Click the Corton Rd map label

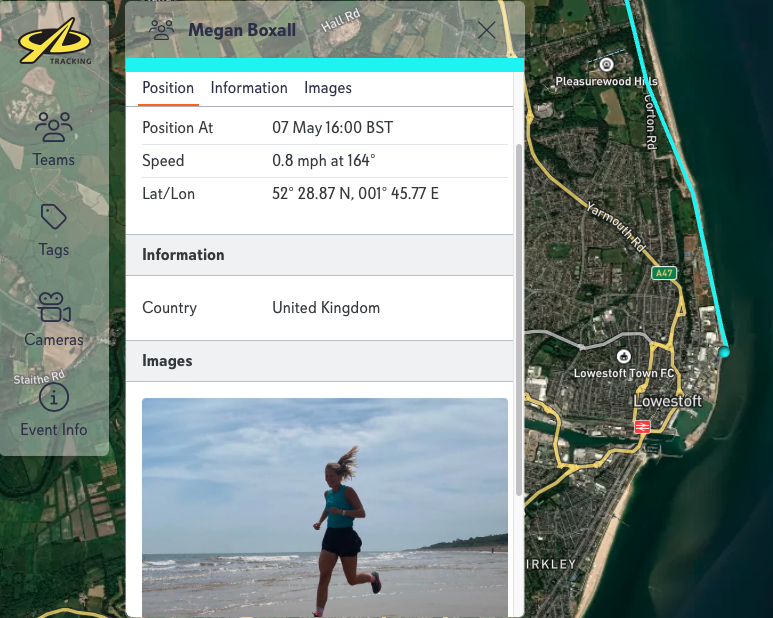pyautogui.click(x=651, y=122)
